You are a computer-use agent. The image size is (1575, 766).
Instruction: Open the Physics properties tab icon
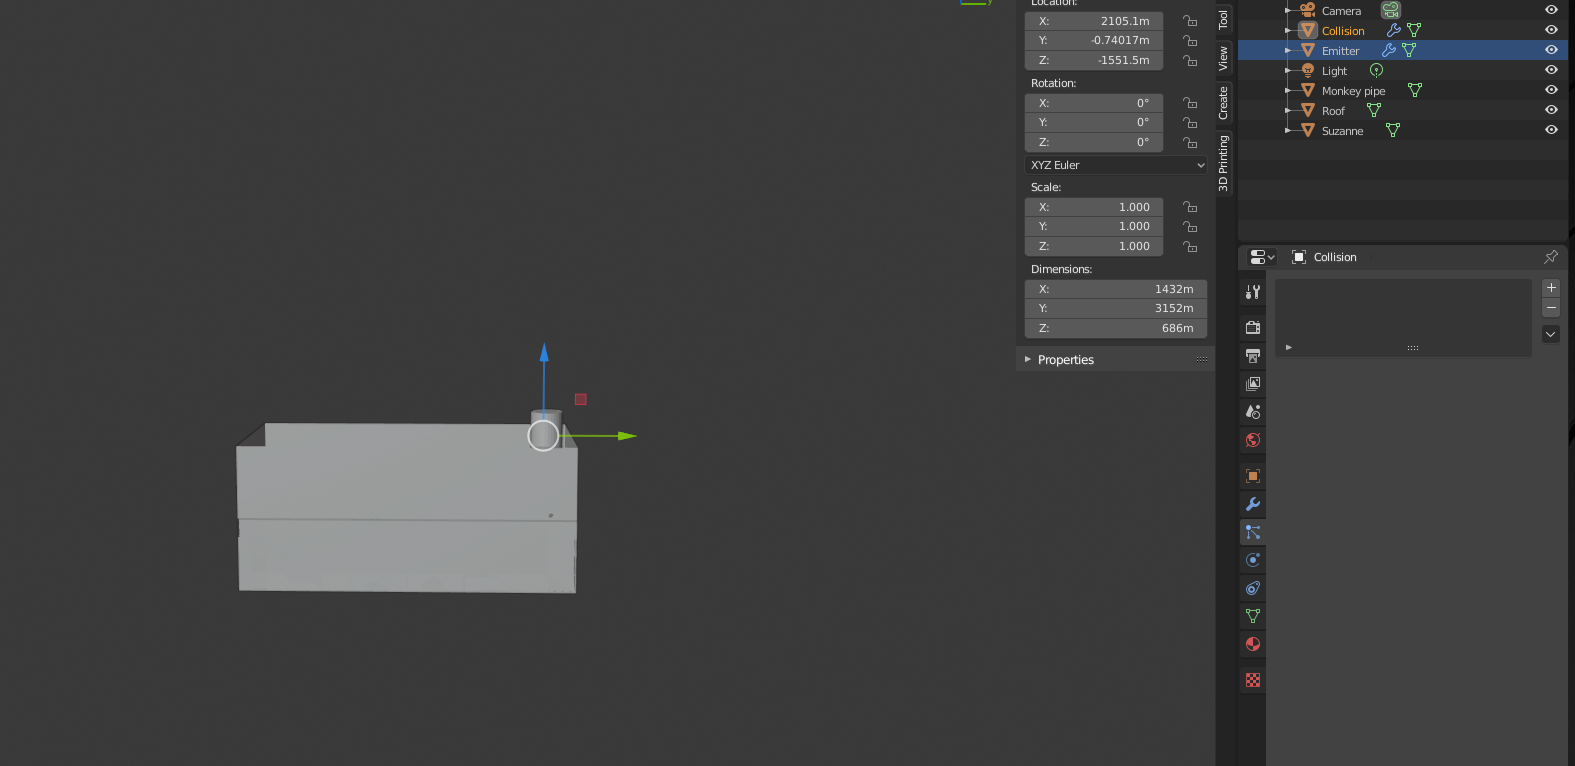pos(1253,560)
